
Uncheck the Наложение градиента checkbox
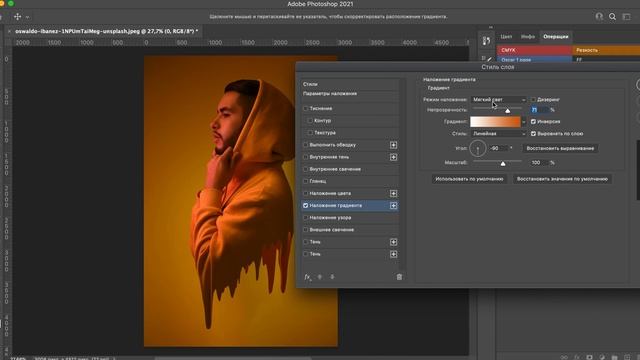[x=305, y=206]
